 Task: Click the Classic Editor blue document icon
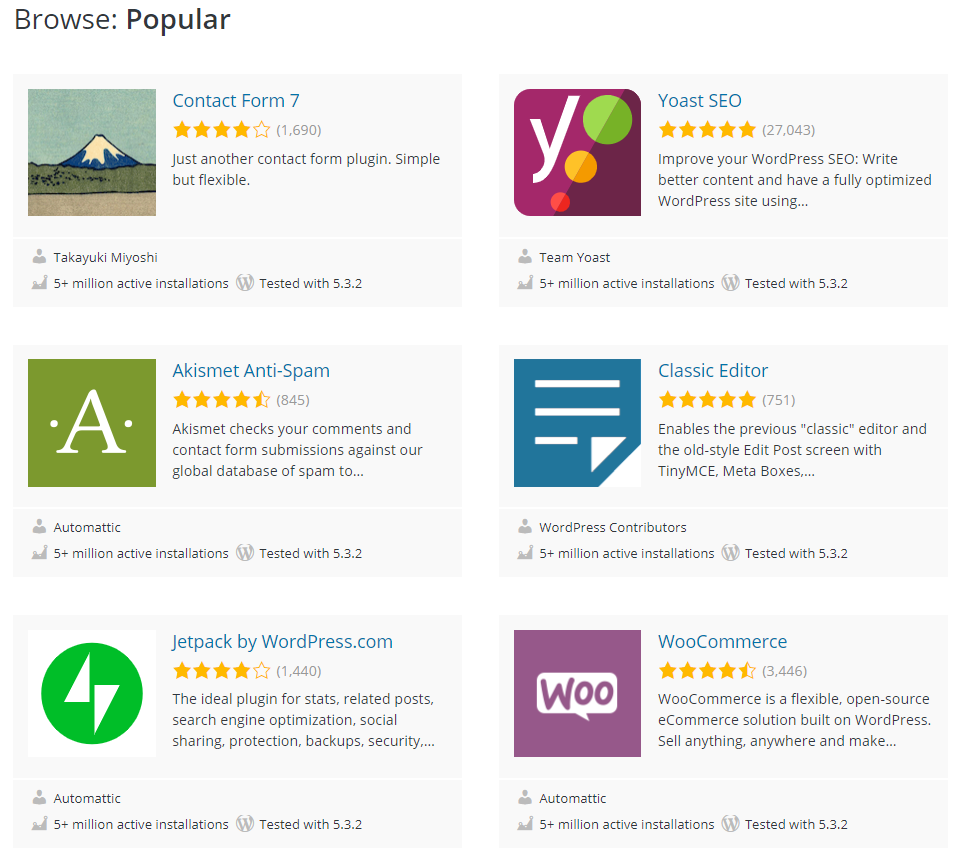tap(577, 423)
